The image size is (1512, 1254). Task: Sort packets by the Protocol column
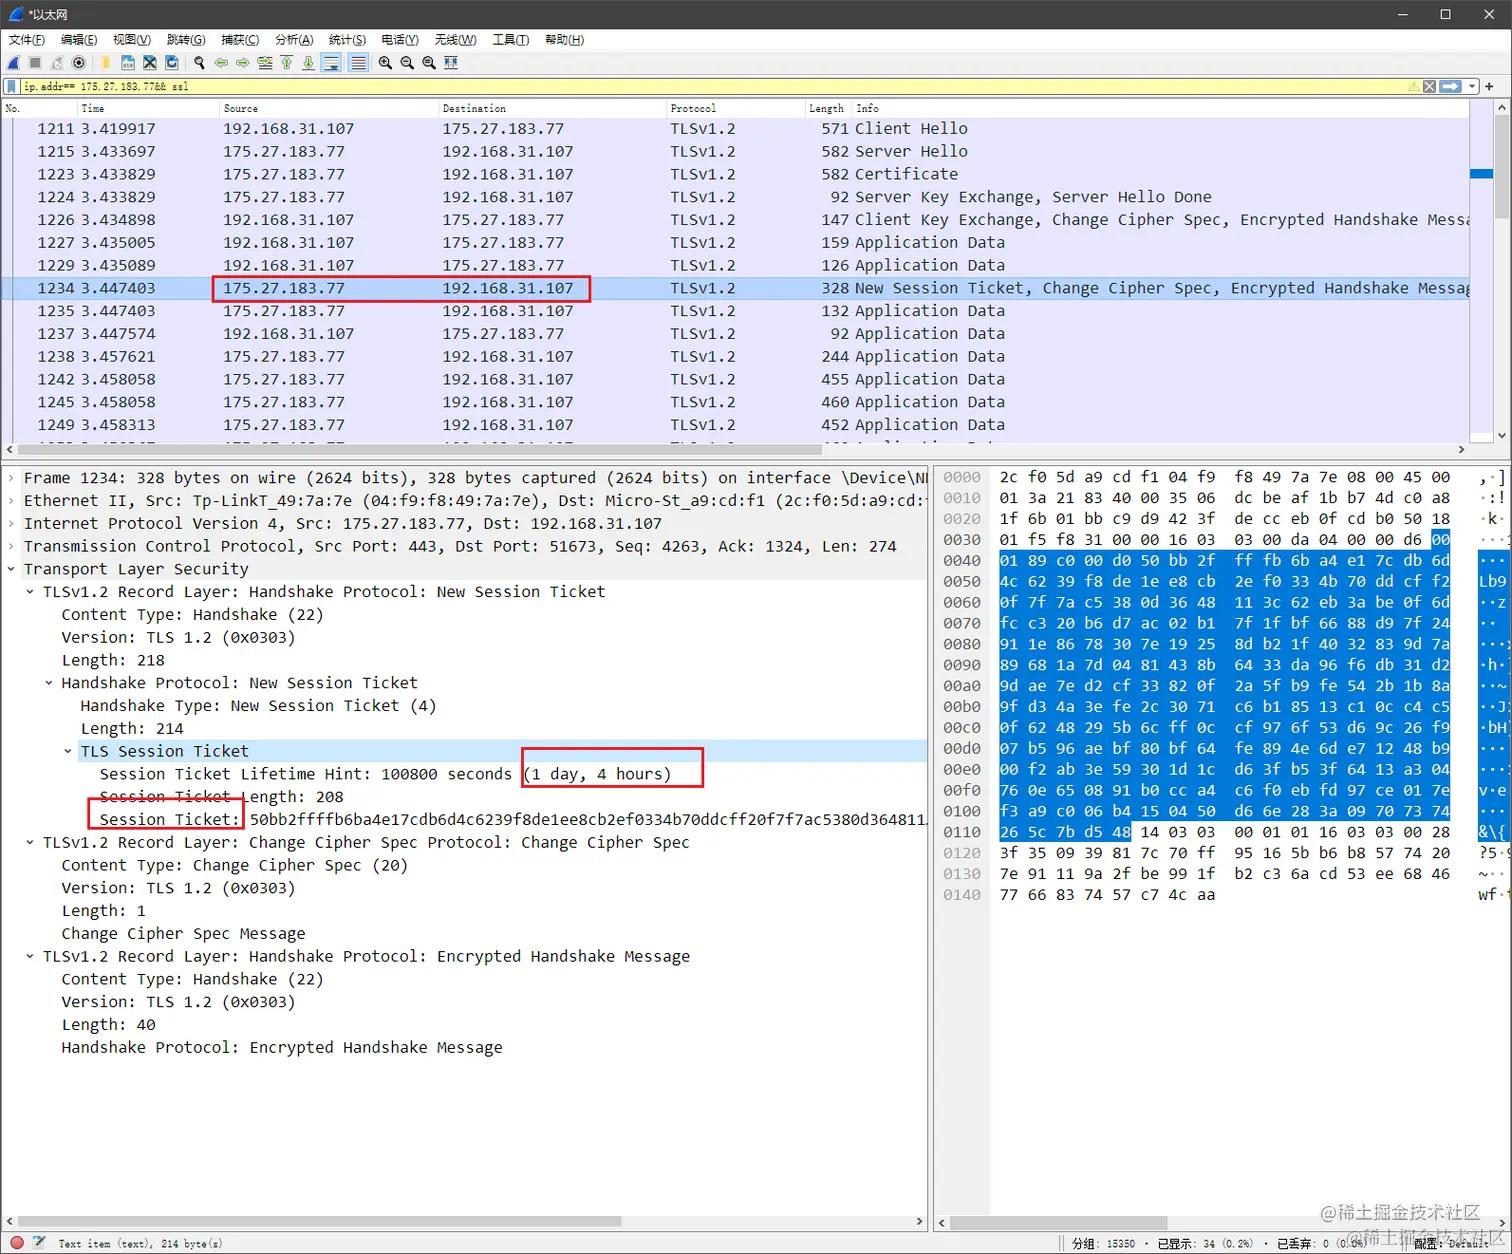click(737, 108)
